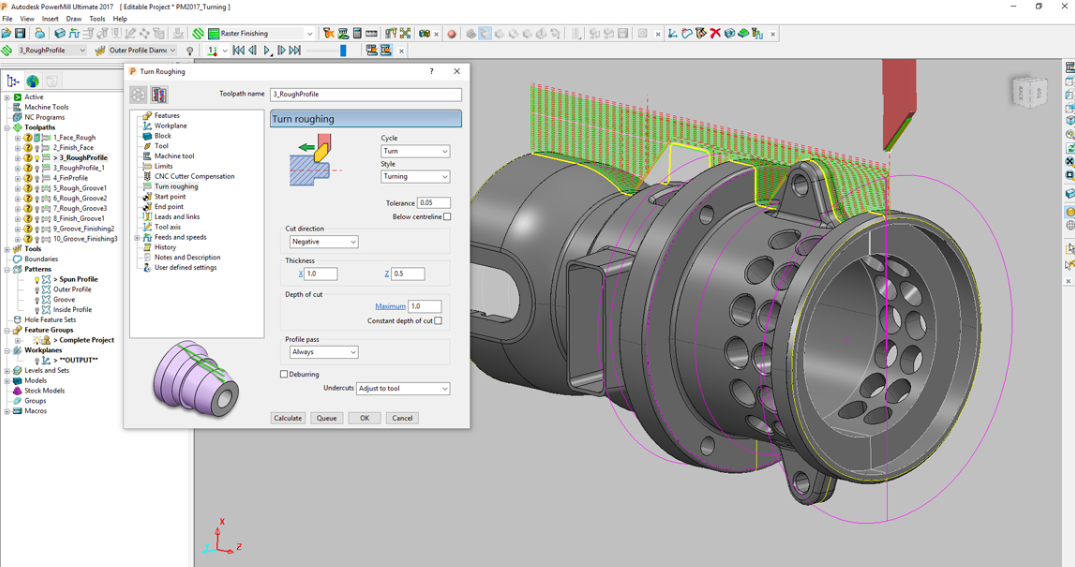
Task: Play the toolpath simulation
Action: tap(267, 50)
